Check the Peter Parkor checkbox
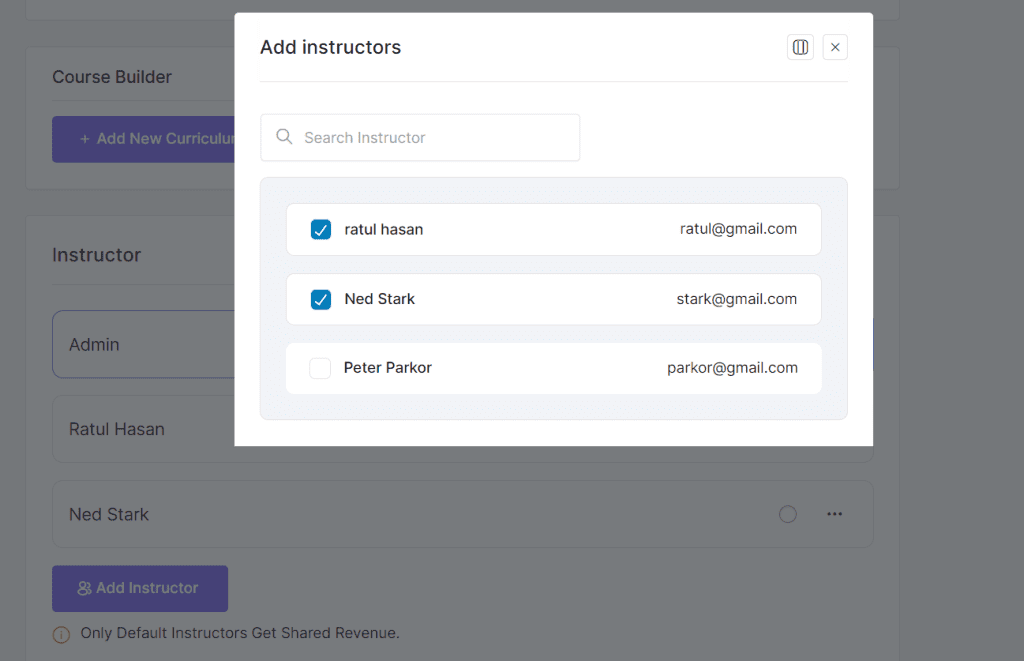 click(x=320, y=368)
